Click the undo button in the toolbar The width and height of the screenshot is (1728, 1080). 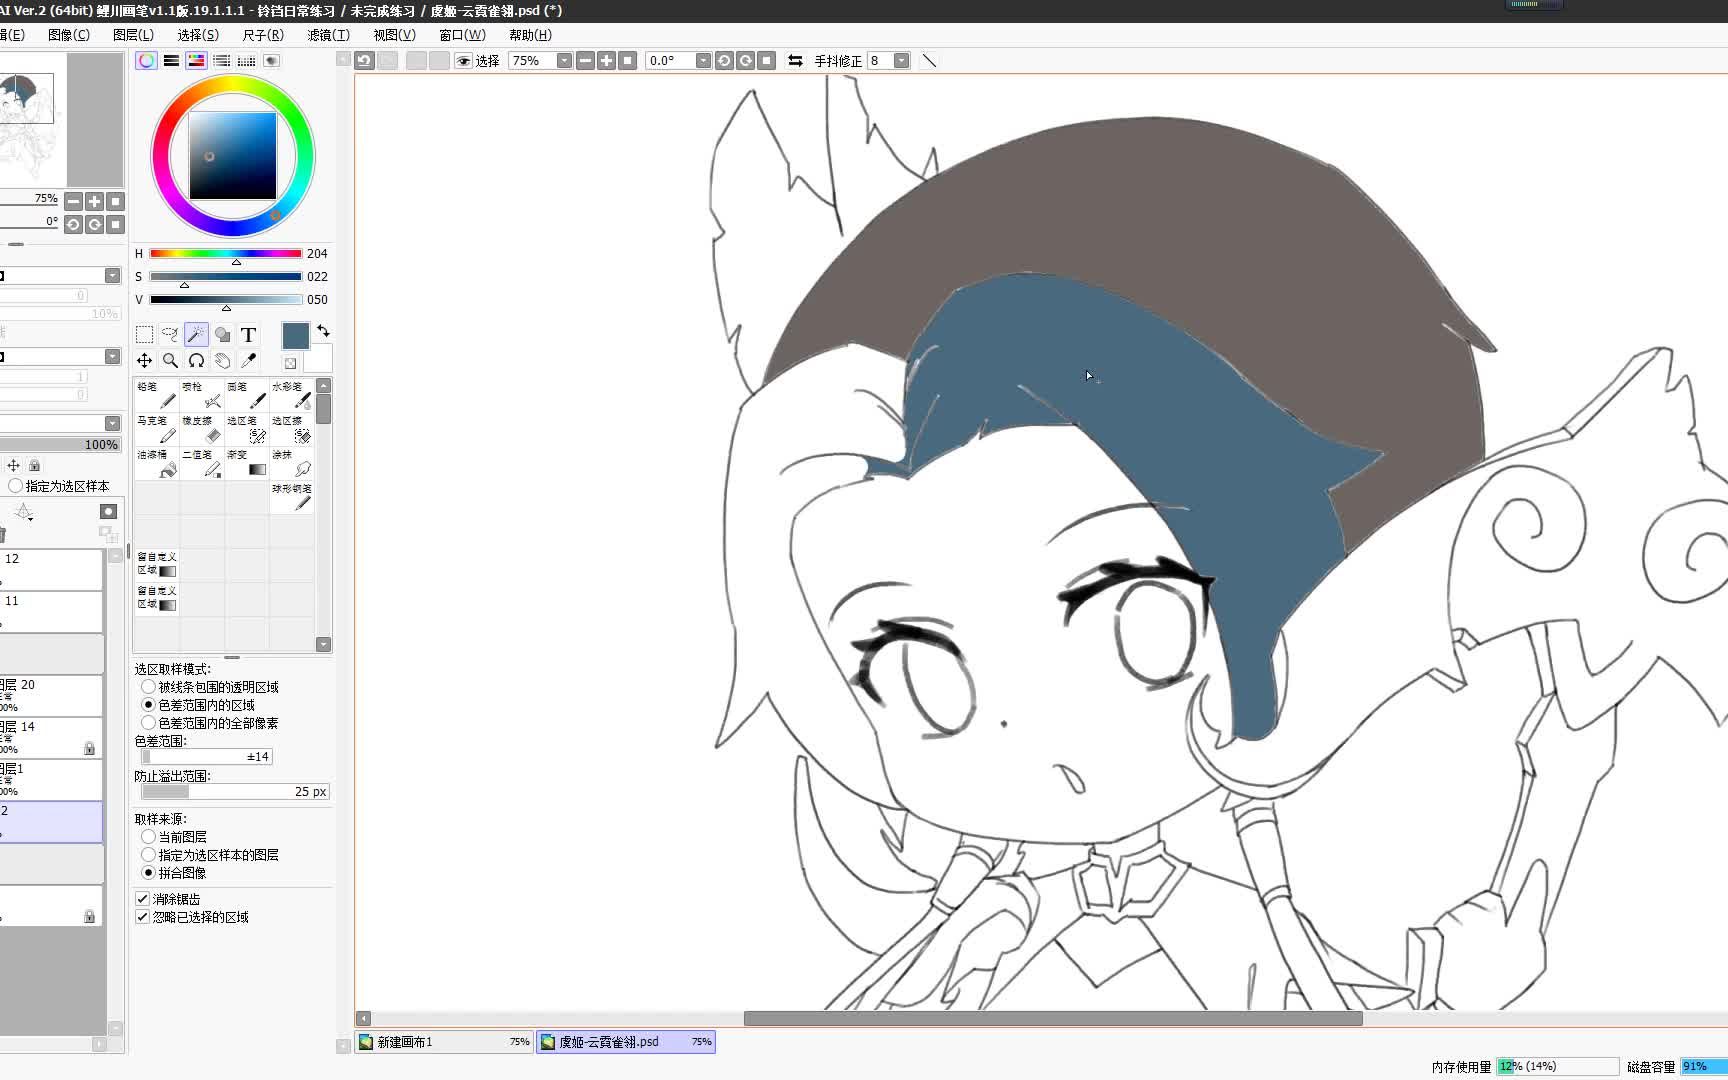pyautogui.click(x=364, y=61)
